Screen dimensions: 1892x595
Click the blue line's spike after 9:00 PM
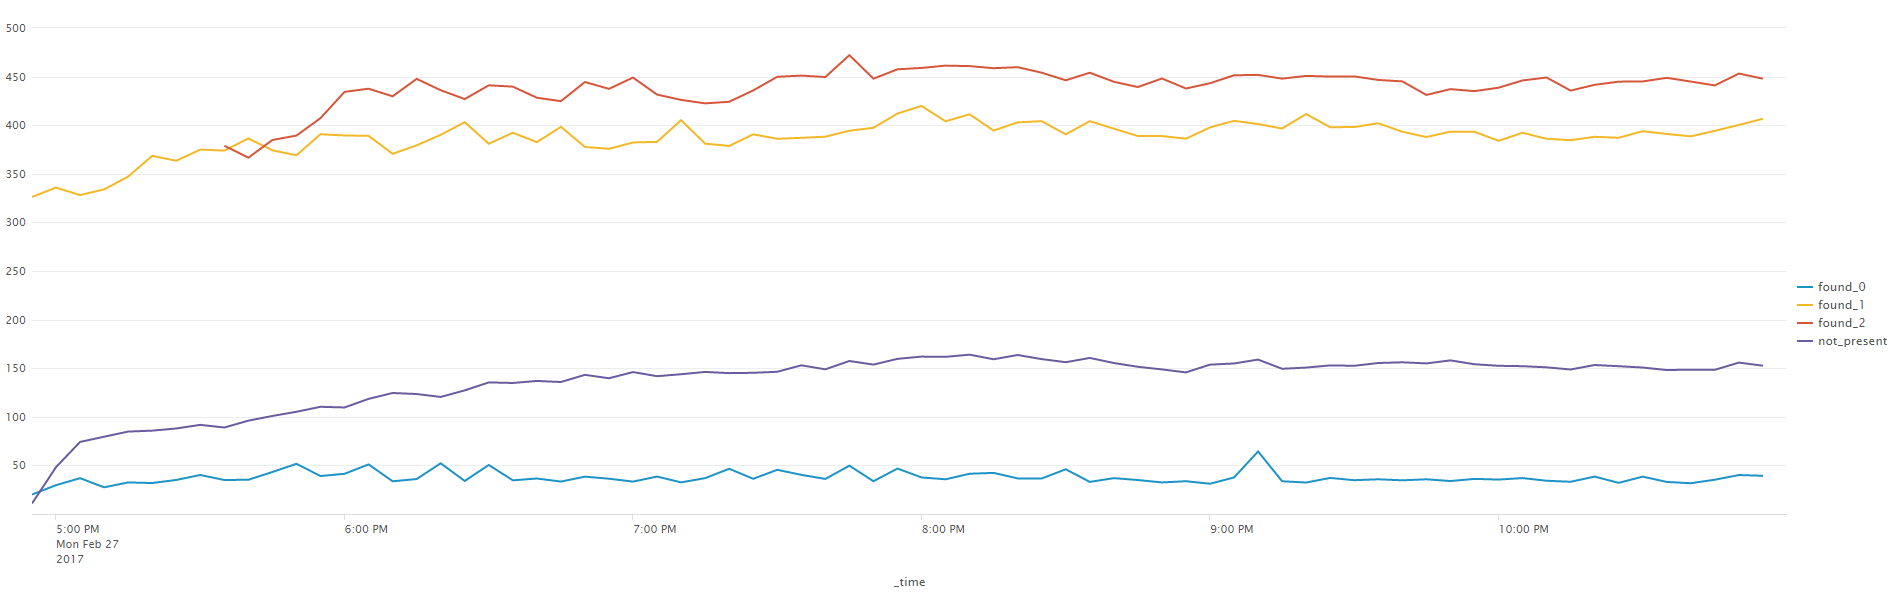[x=1258, y=452]
